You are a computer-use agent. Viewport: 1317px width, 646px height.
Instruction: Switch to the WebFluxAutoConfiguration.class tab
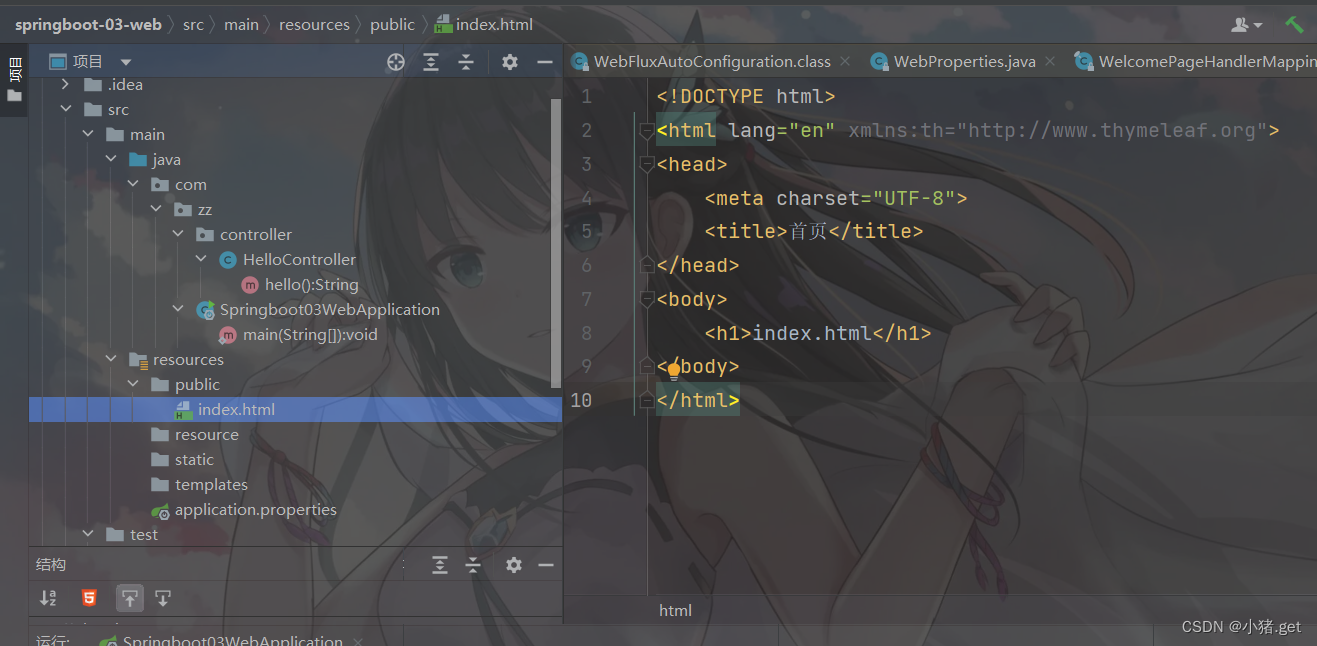(x=712, y=61)
